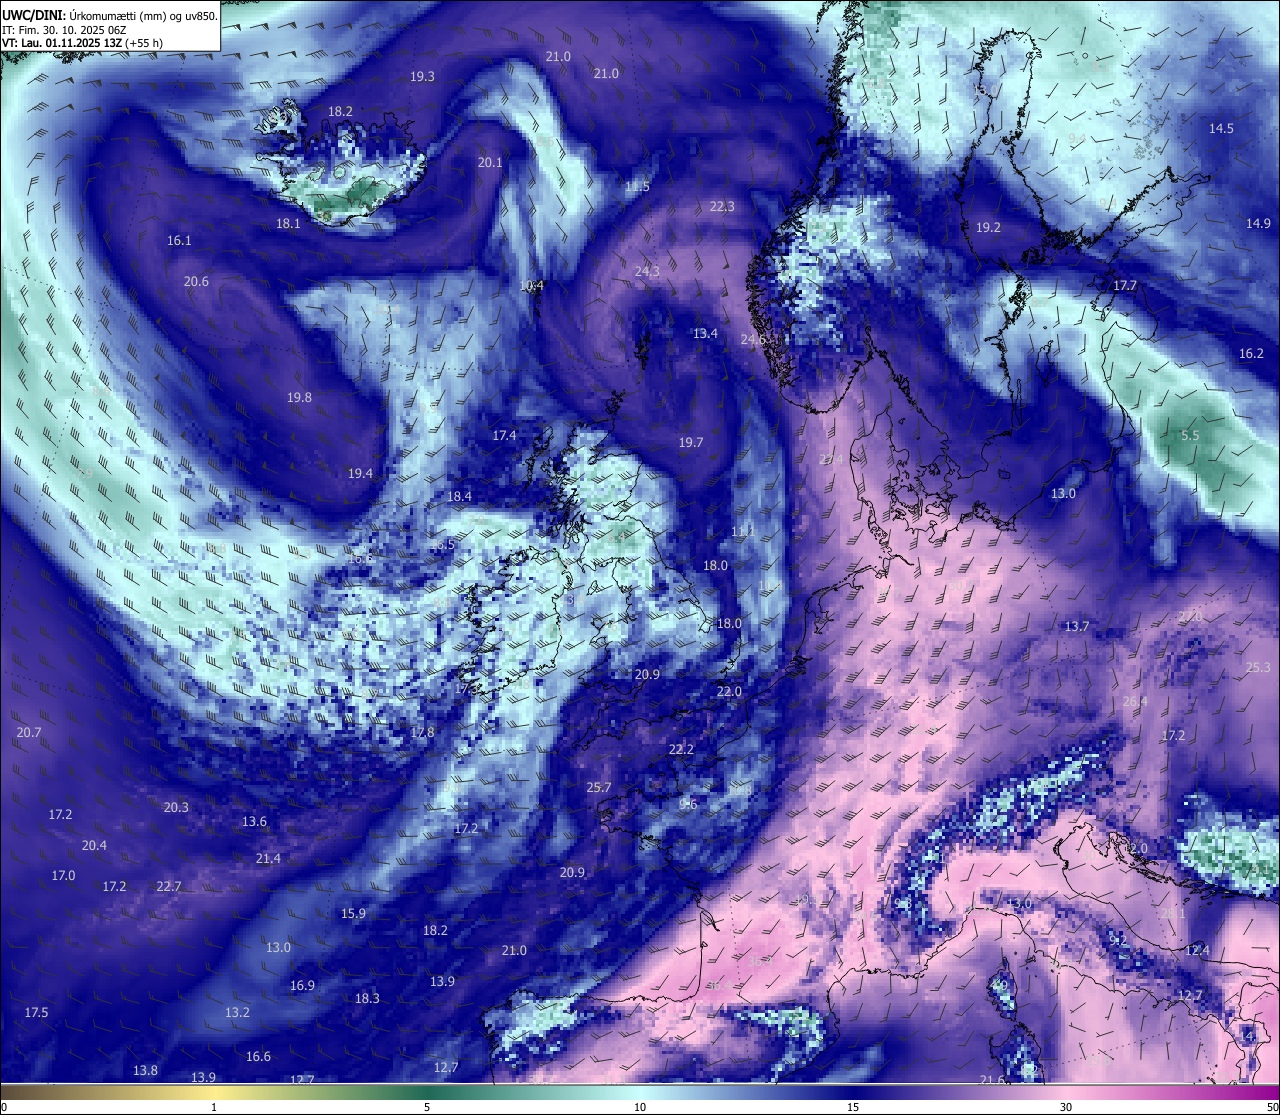The width and height of the screenshot is (1280, 1115).
Task: Click the 13.2 value on the map
Action: 237,1013
